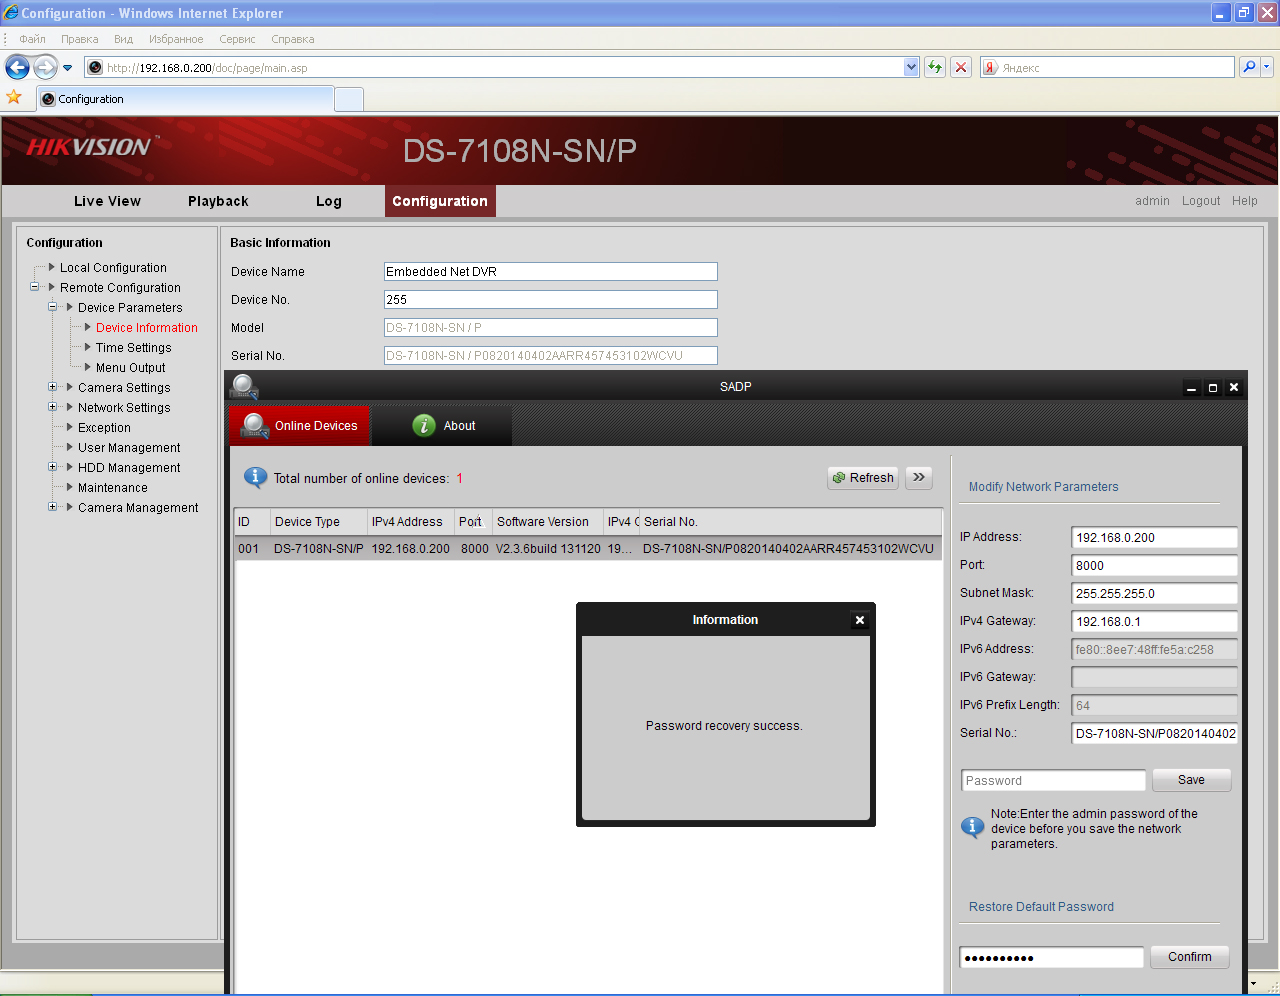The width and height of the screenshot is (1280, 996).
Task: Click the Favorites star icon
Action: 14,97
